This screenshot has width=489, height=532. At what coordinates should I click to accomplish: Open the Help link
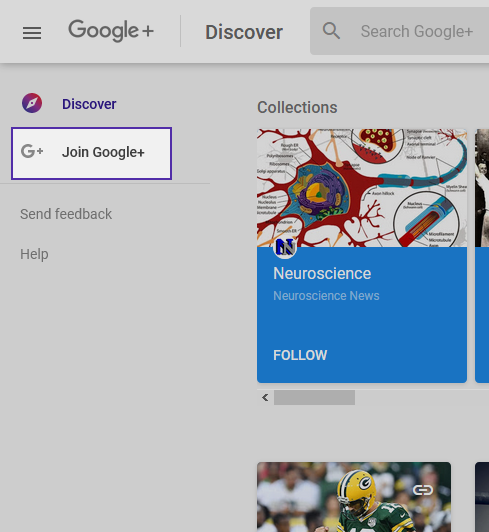pyautogui.click(x=34, y=254)
